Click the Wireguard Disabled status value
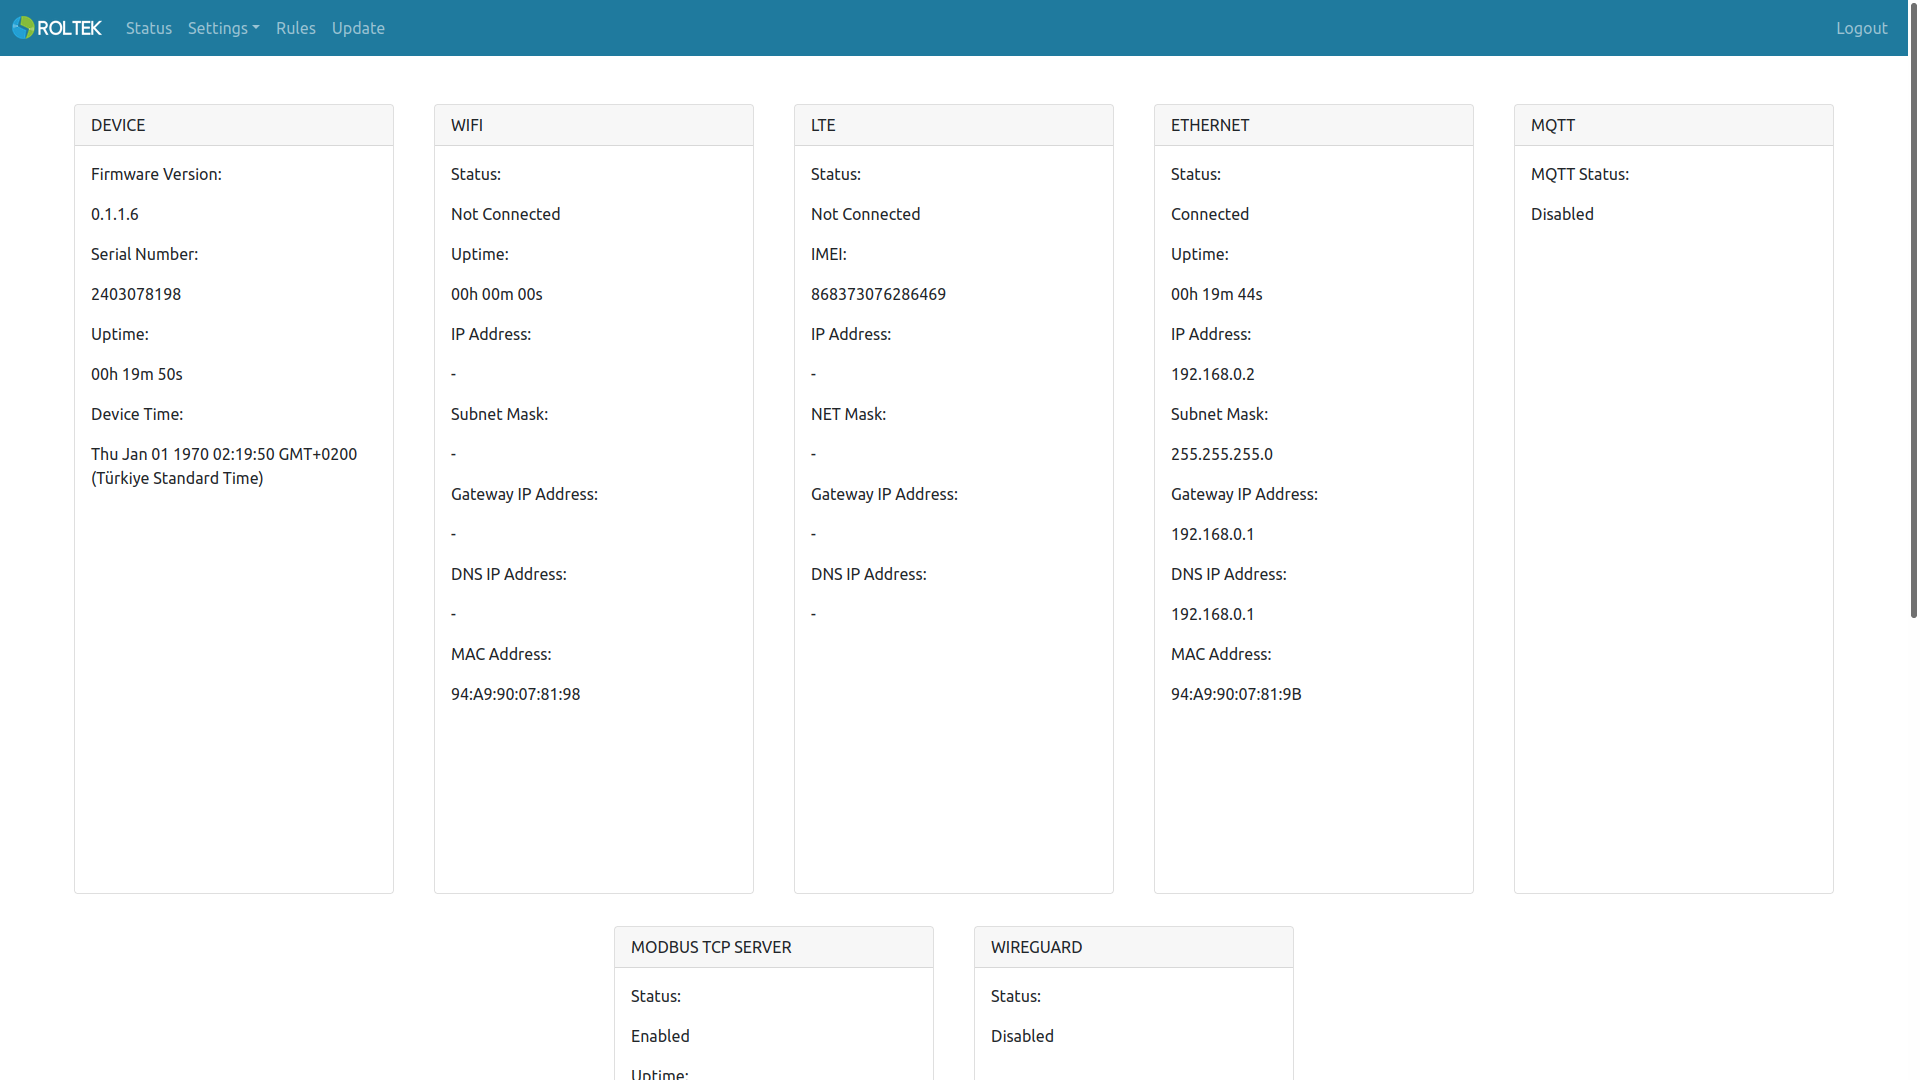The width and height of the screenshot is (1920, 1080). point(1022,1036)
